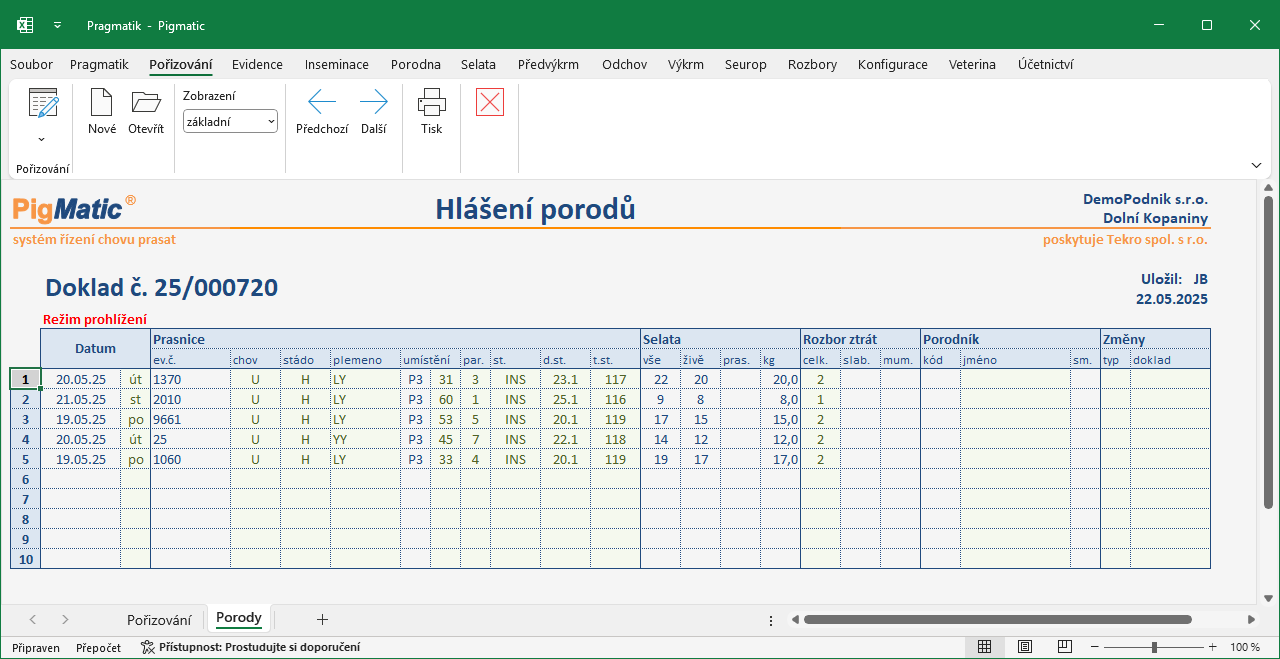Create a new document with Nové
The height and width of the screenshot is (659, 1280).
point(102,112)
